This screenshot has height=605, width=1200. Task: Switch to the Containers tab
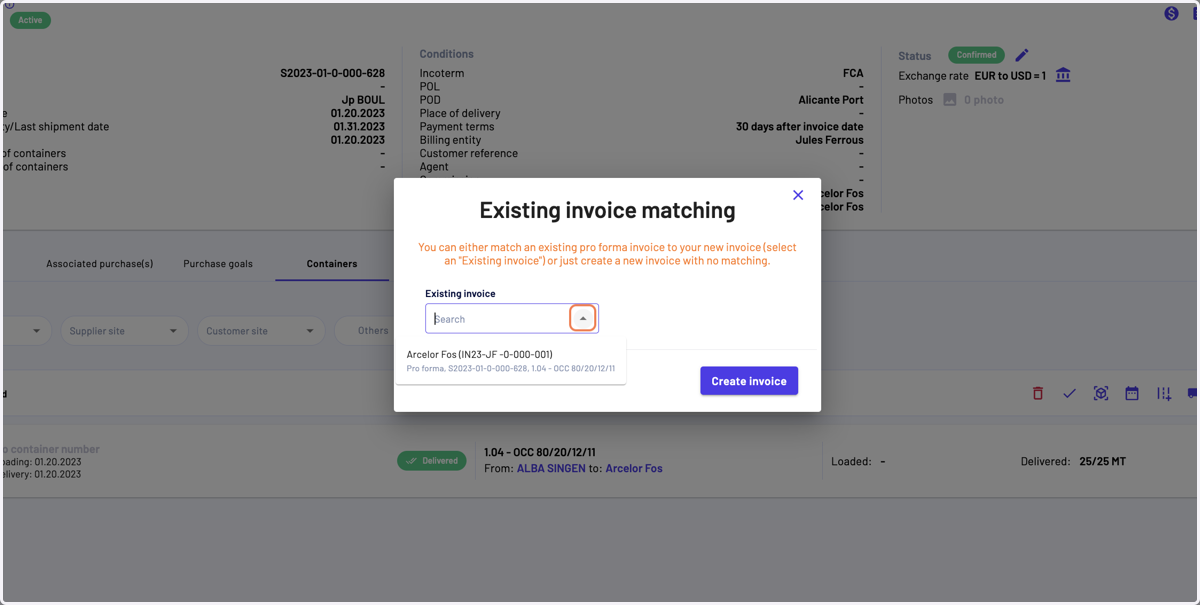tap(332, 264)
